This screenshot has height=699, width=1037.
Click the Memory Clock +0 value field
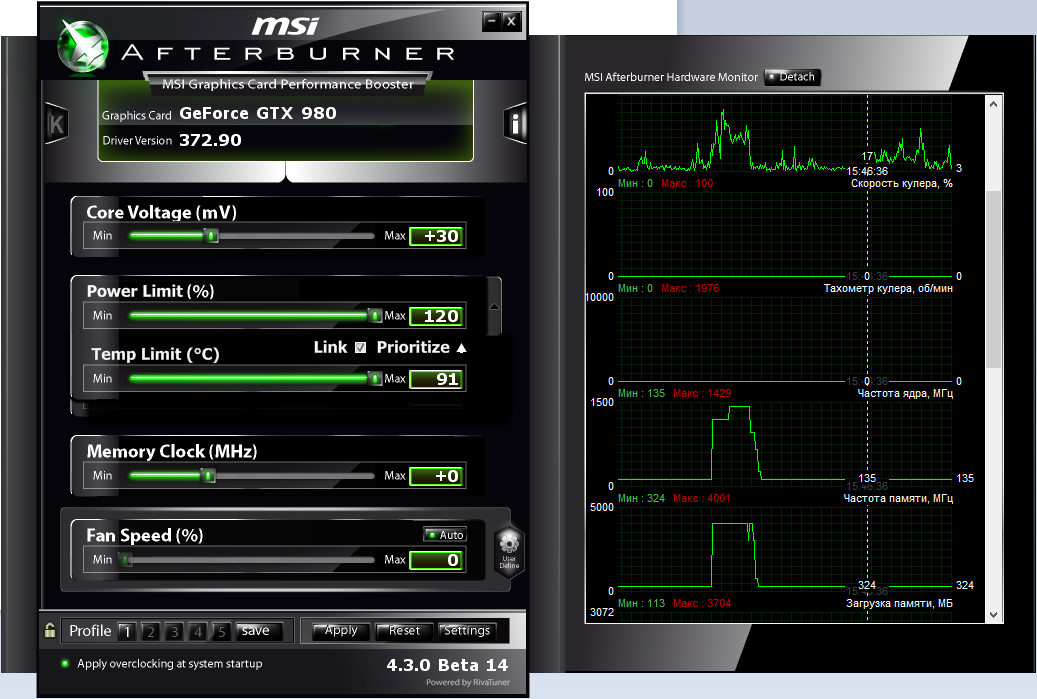[437, 476]
